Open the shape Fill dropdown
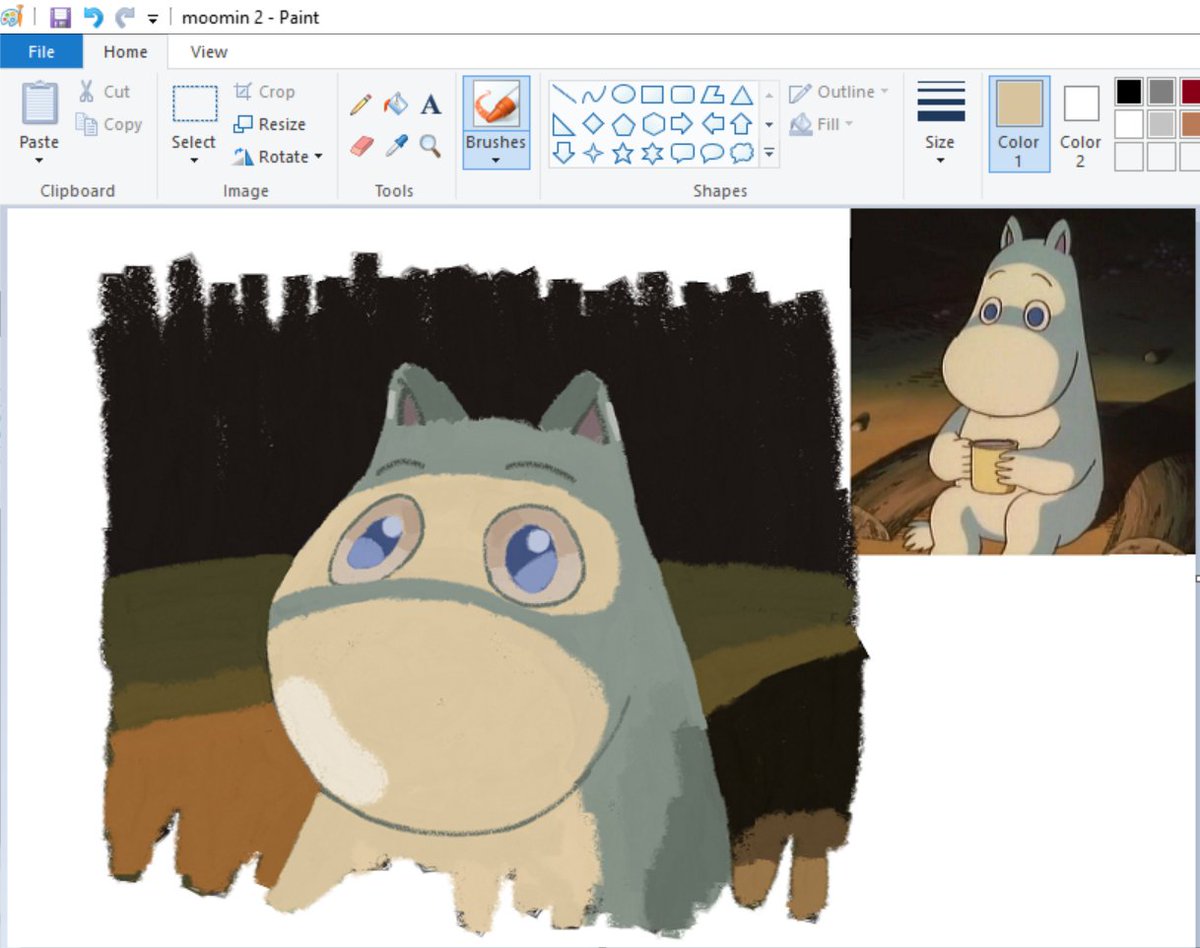 822,124
